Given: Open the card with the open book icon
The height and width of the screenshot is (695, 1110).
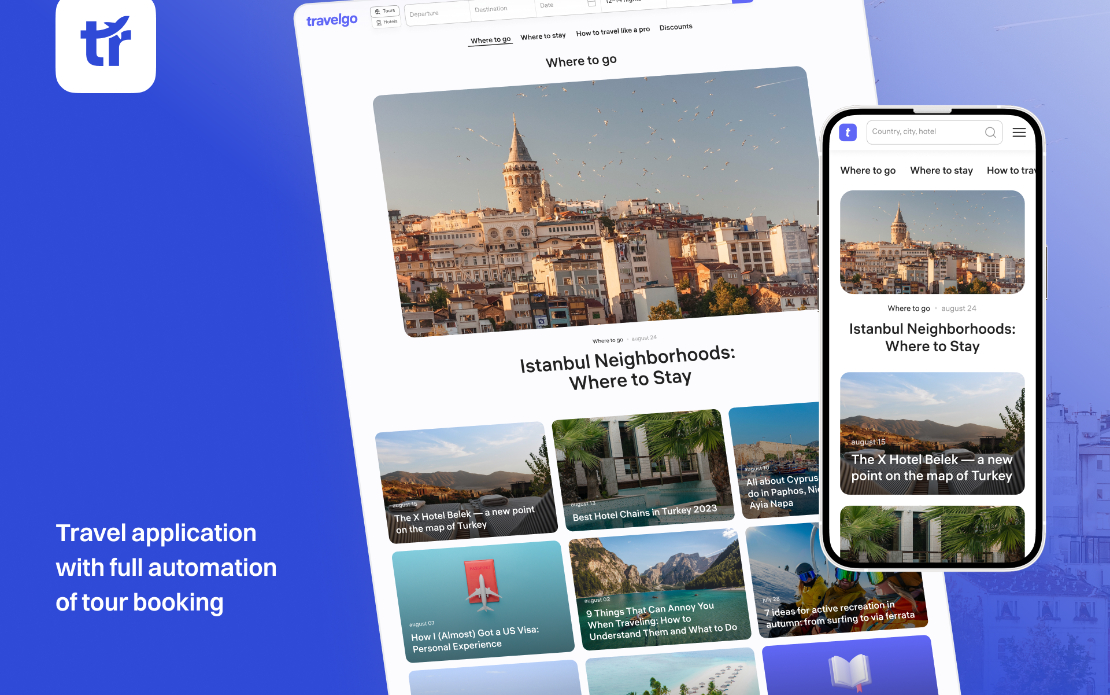Looking at the screenshot, I should 849,665.
